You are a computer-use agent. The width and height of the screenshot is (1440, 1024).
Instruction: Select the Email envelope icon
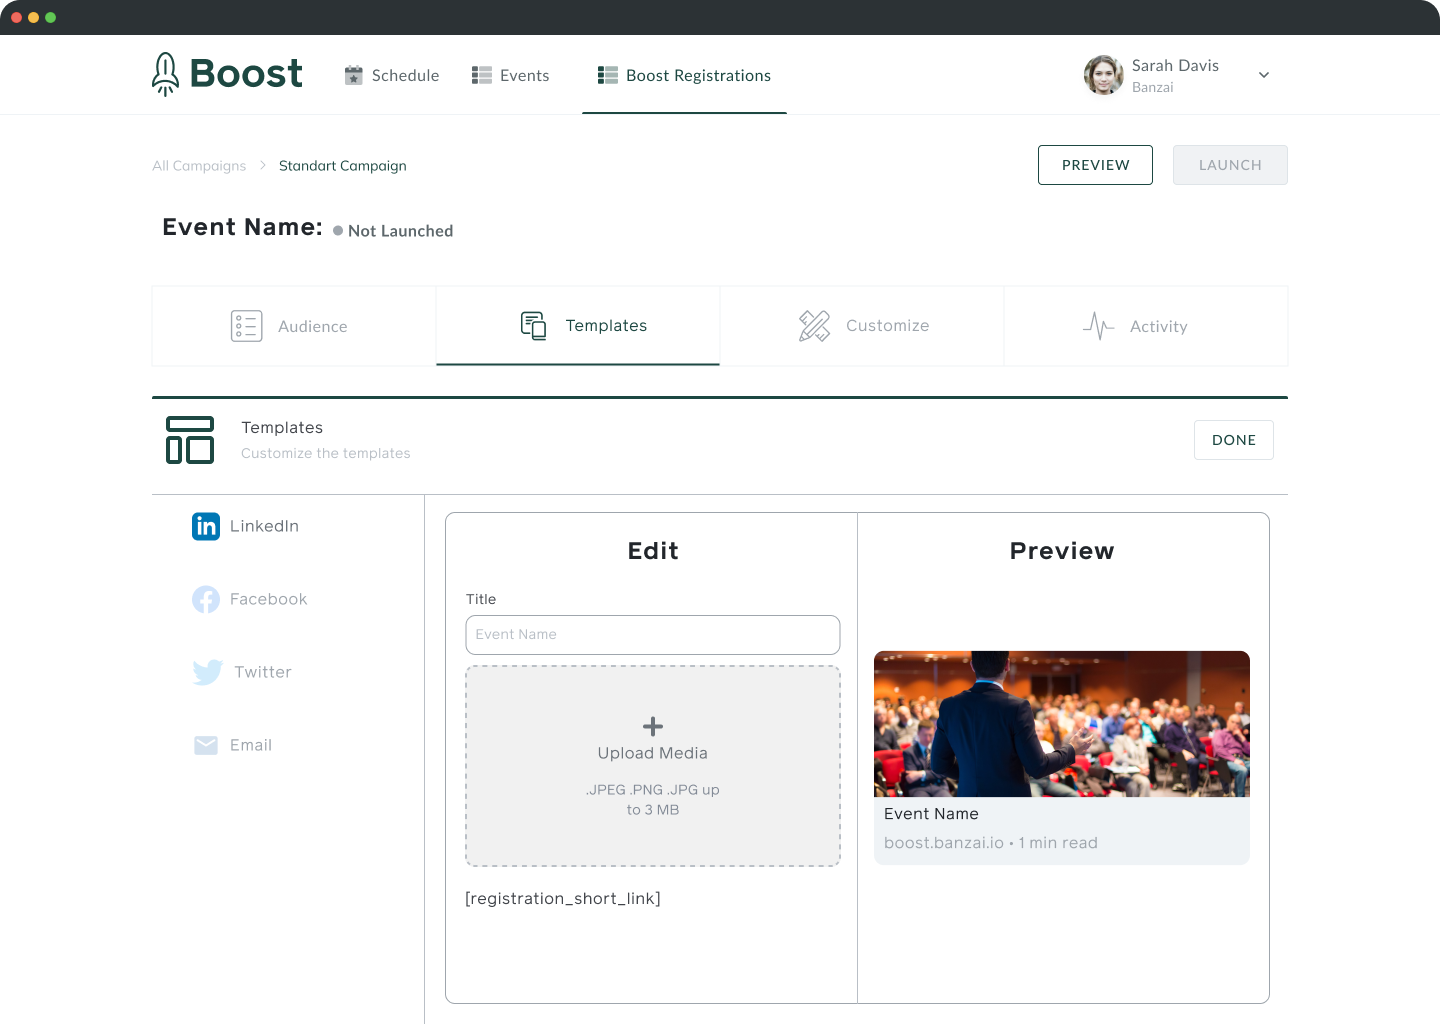pos(206,745)
